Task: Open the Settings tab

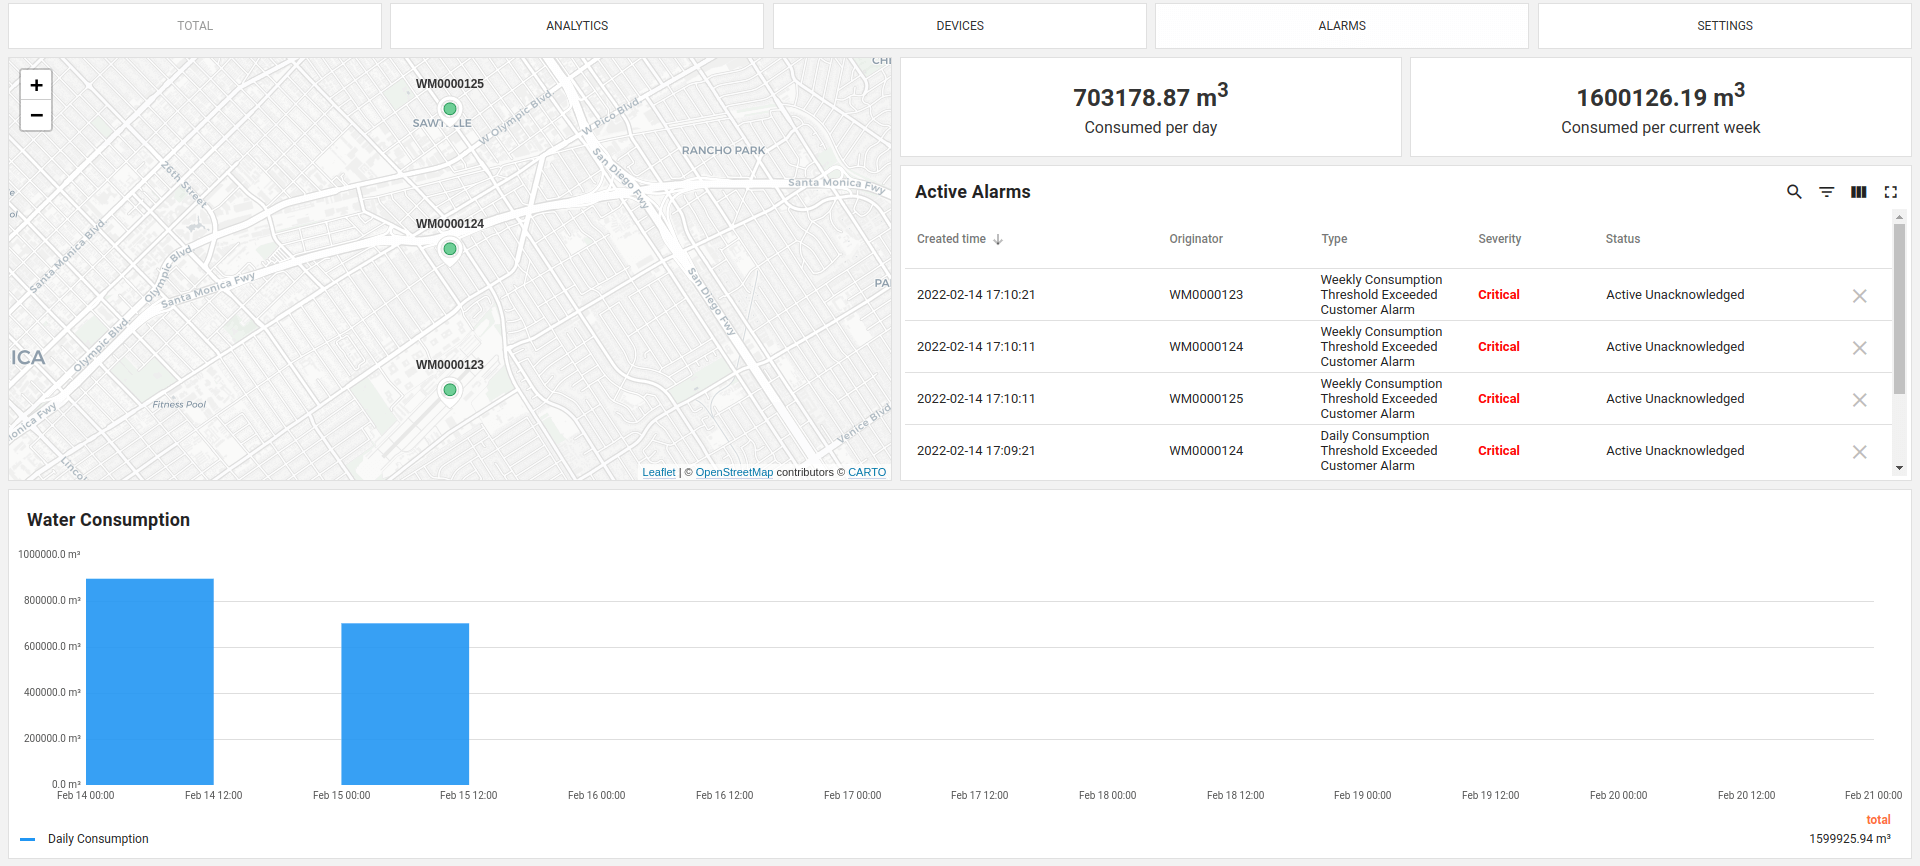Action: (x=1724, y=26)
